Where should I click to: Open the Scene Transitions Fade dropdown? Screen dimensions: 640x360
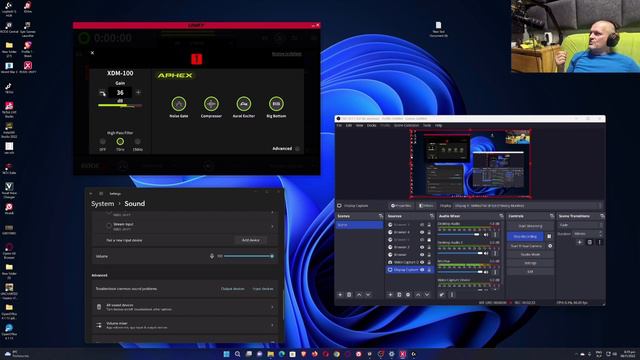pyautogui.click(x=580, y=225)
